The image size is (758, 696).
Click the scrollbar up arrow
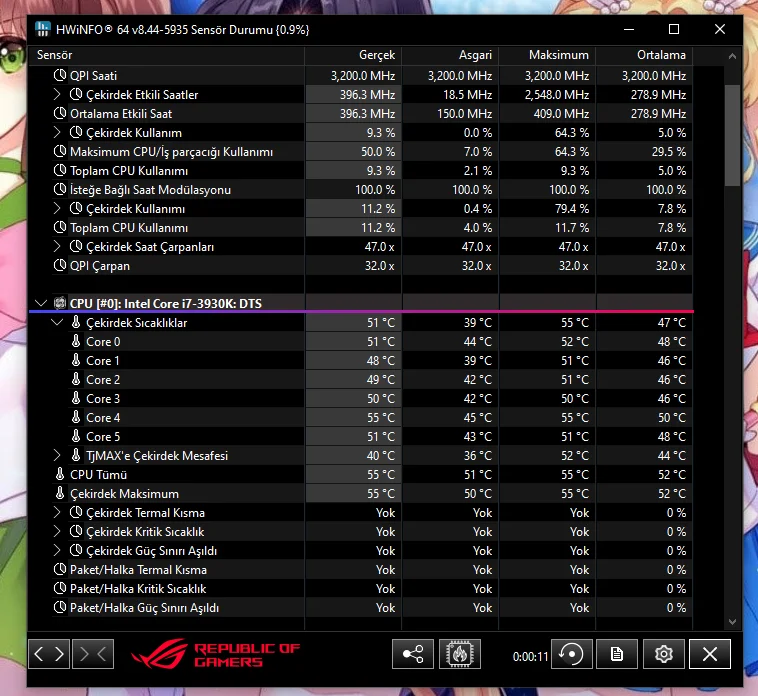click(x=732, y=56)
